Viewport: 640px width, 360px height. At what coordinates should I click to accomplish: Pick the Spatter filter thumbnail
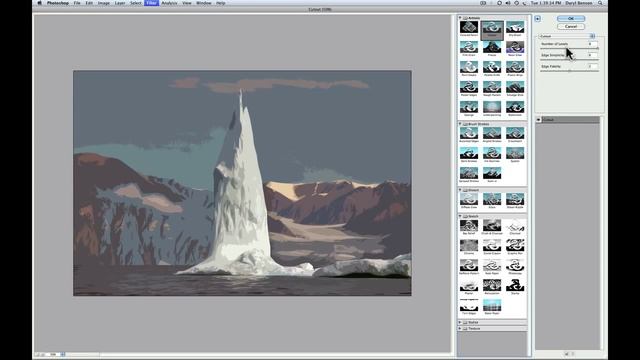coord(515,153)
